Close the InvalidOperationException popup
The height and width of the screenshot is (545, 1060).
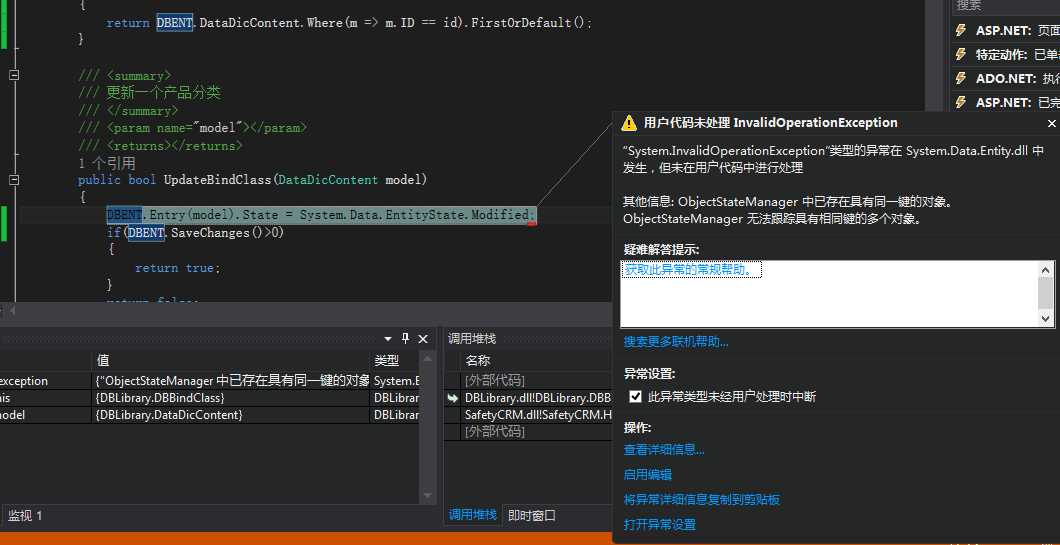(x=1051, y=123)
